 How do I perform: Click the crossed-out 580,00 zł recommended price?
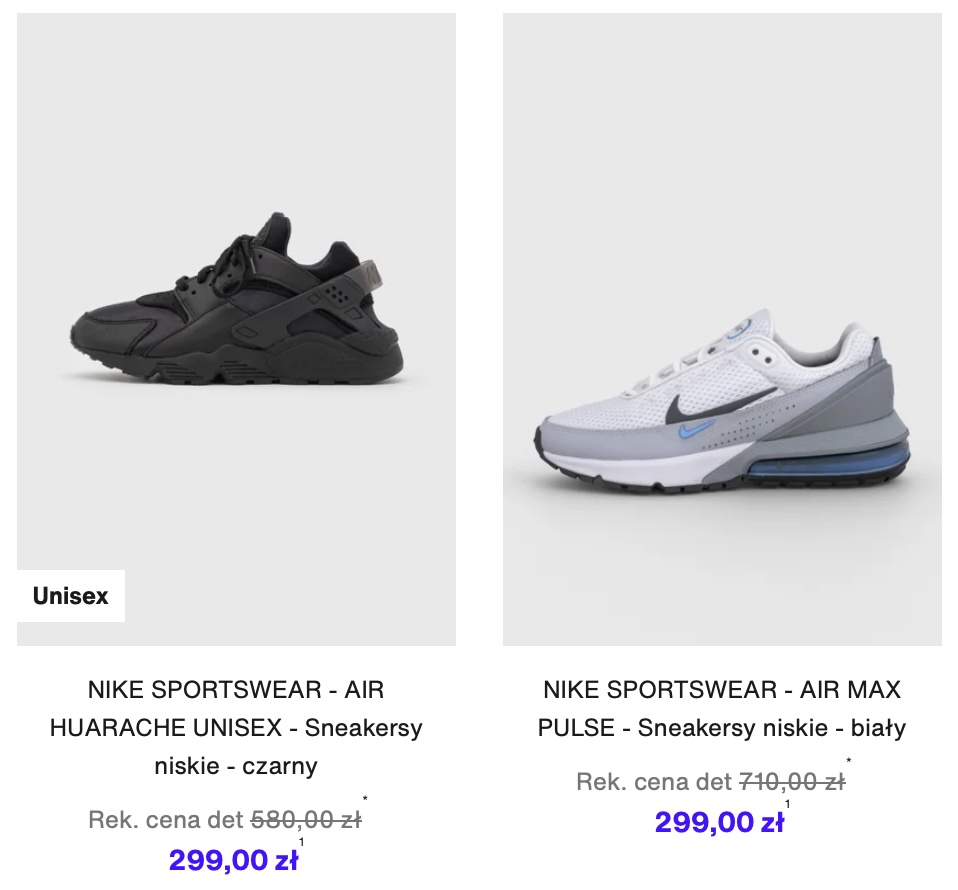pos(306,820)
